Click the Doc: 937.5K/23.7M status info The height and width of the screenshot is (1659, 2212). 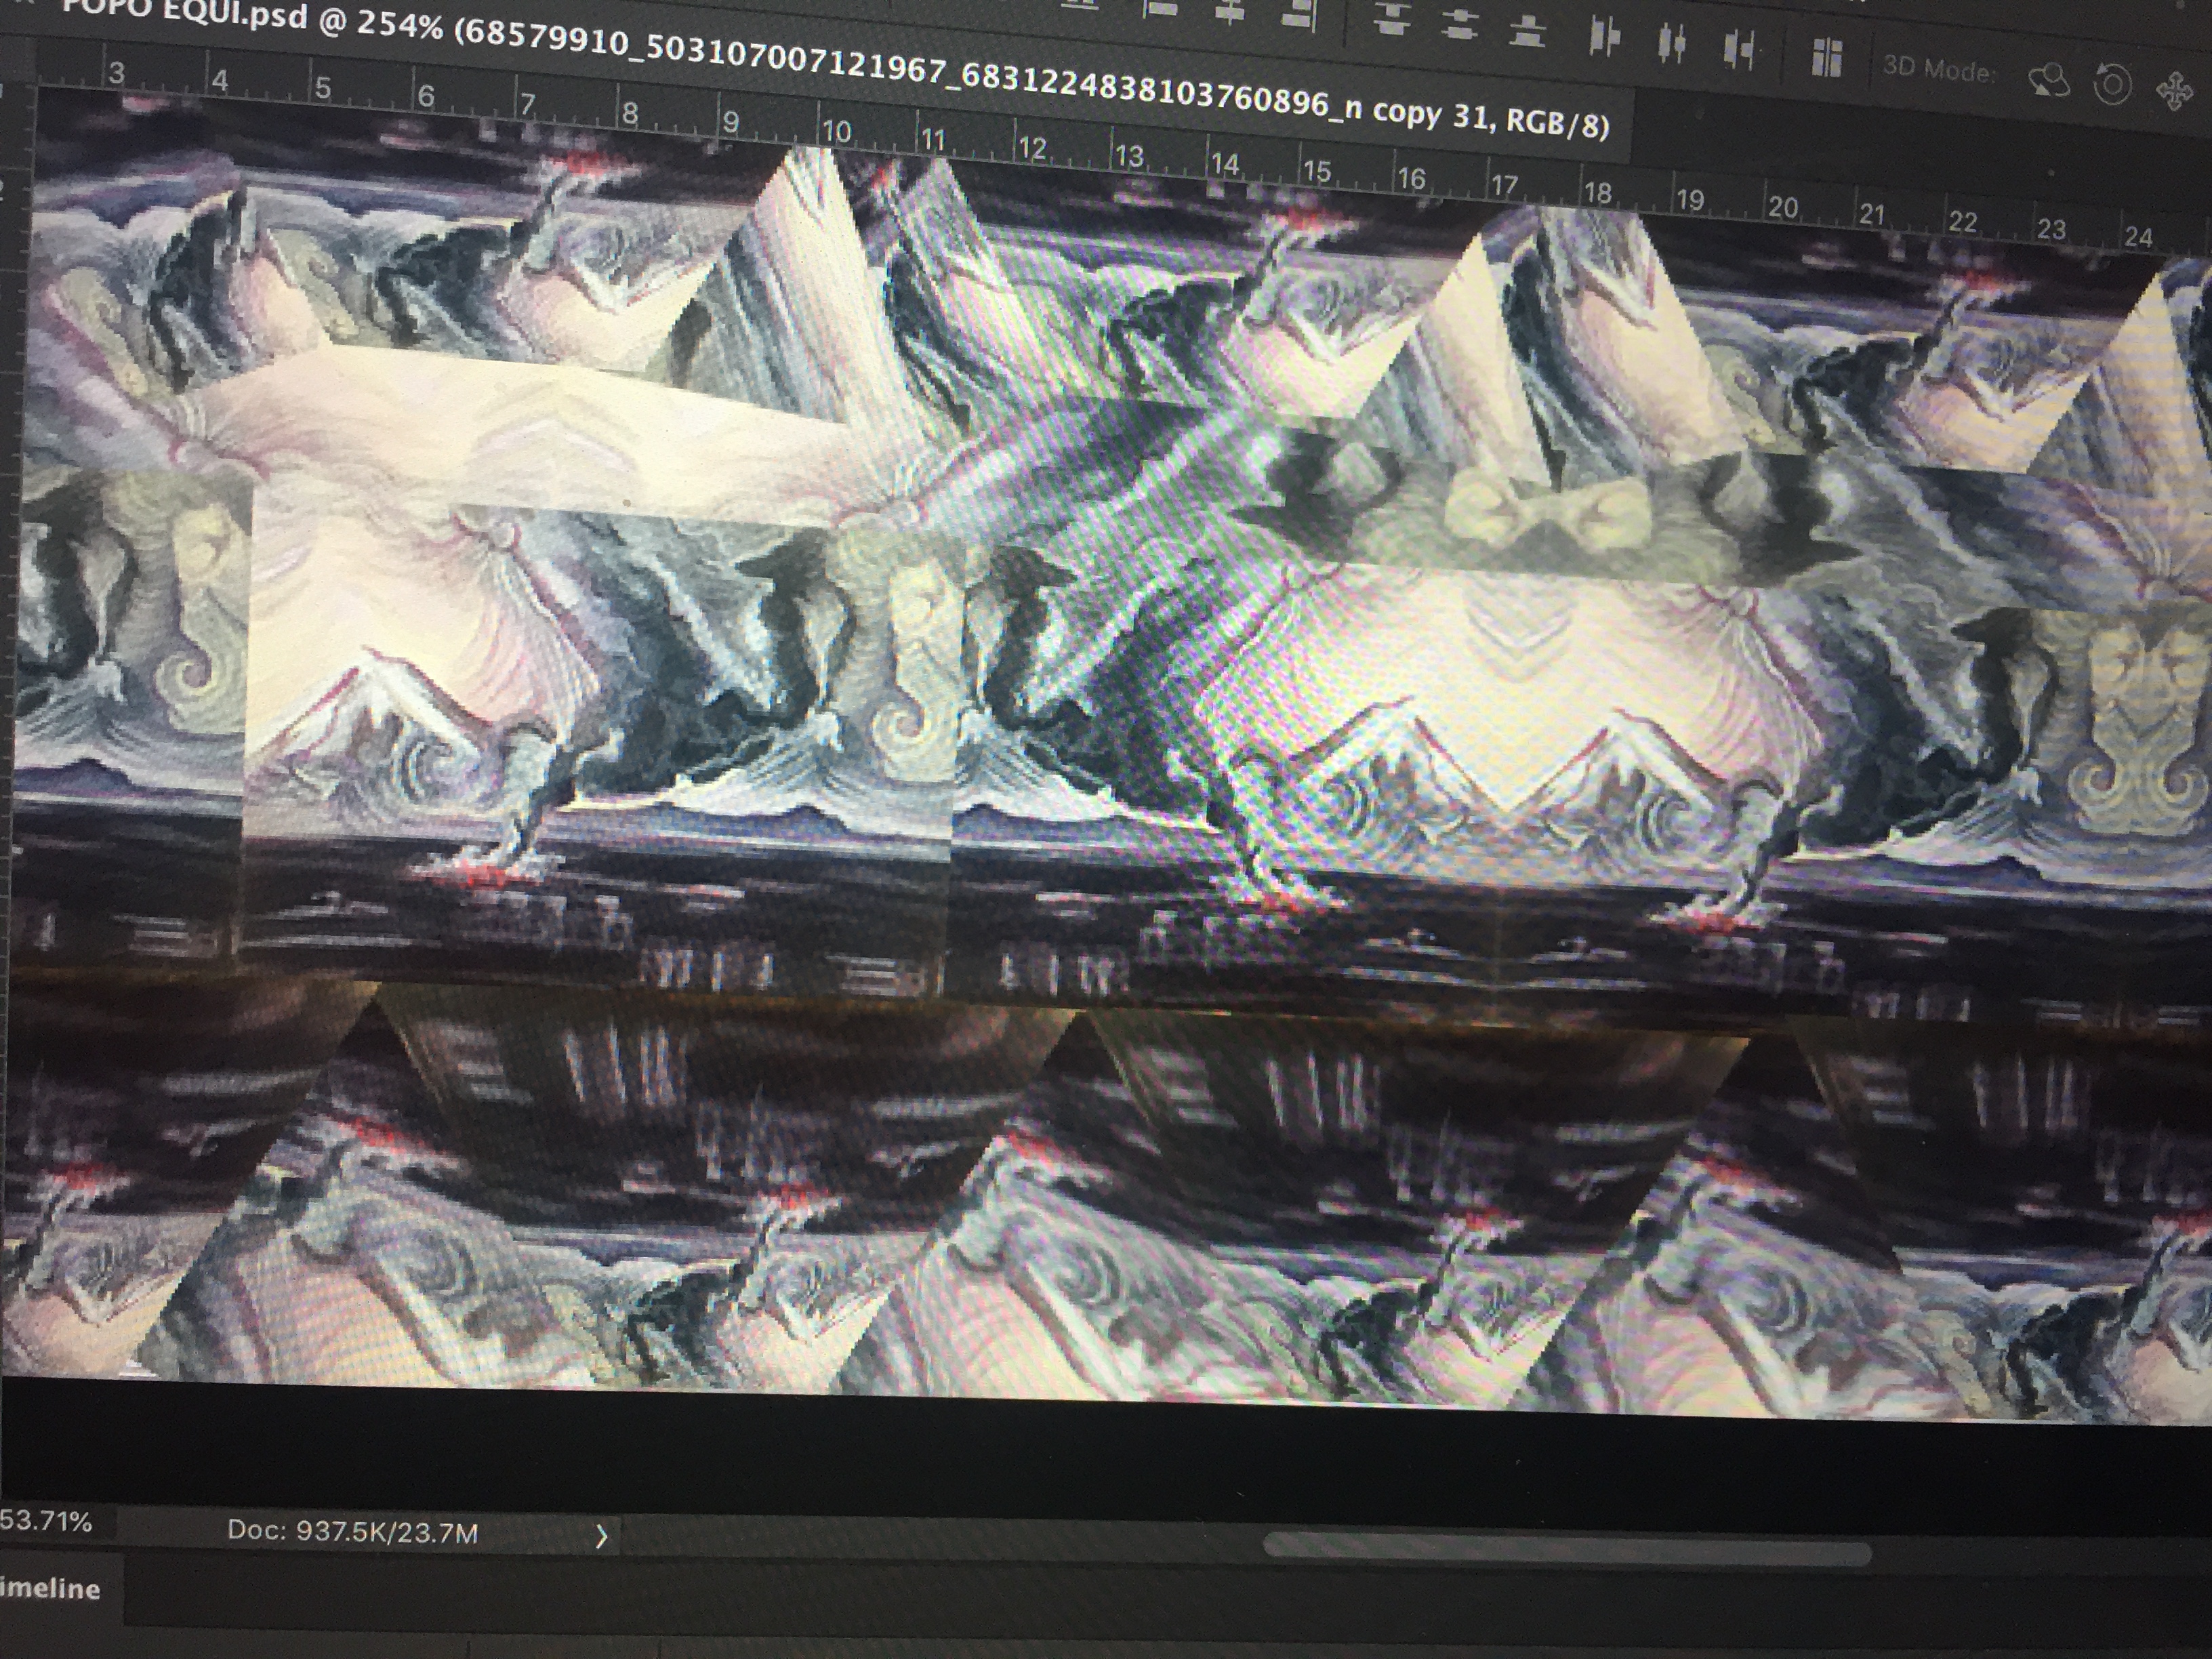[352, 1532]
